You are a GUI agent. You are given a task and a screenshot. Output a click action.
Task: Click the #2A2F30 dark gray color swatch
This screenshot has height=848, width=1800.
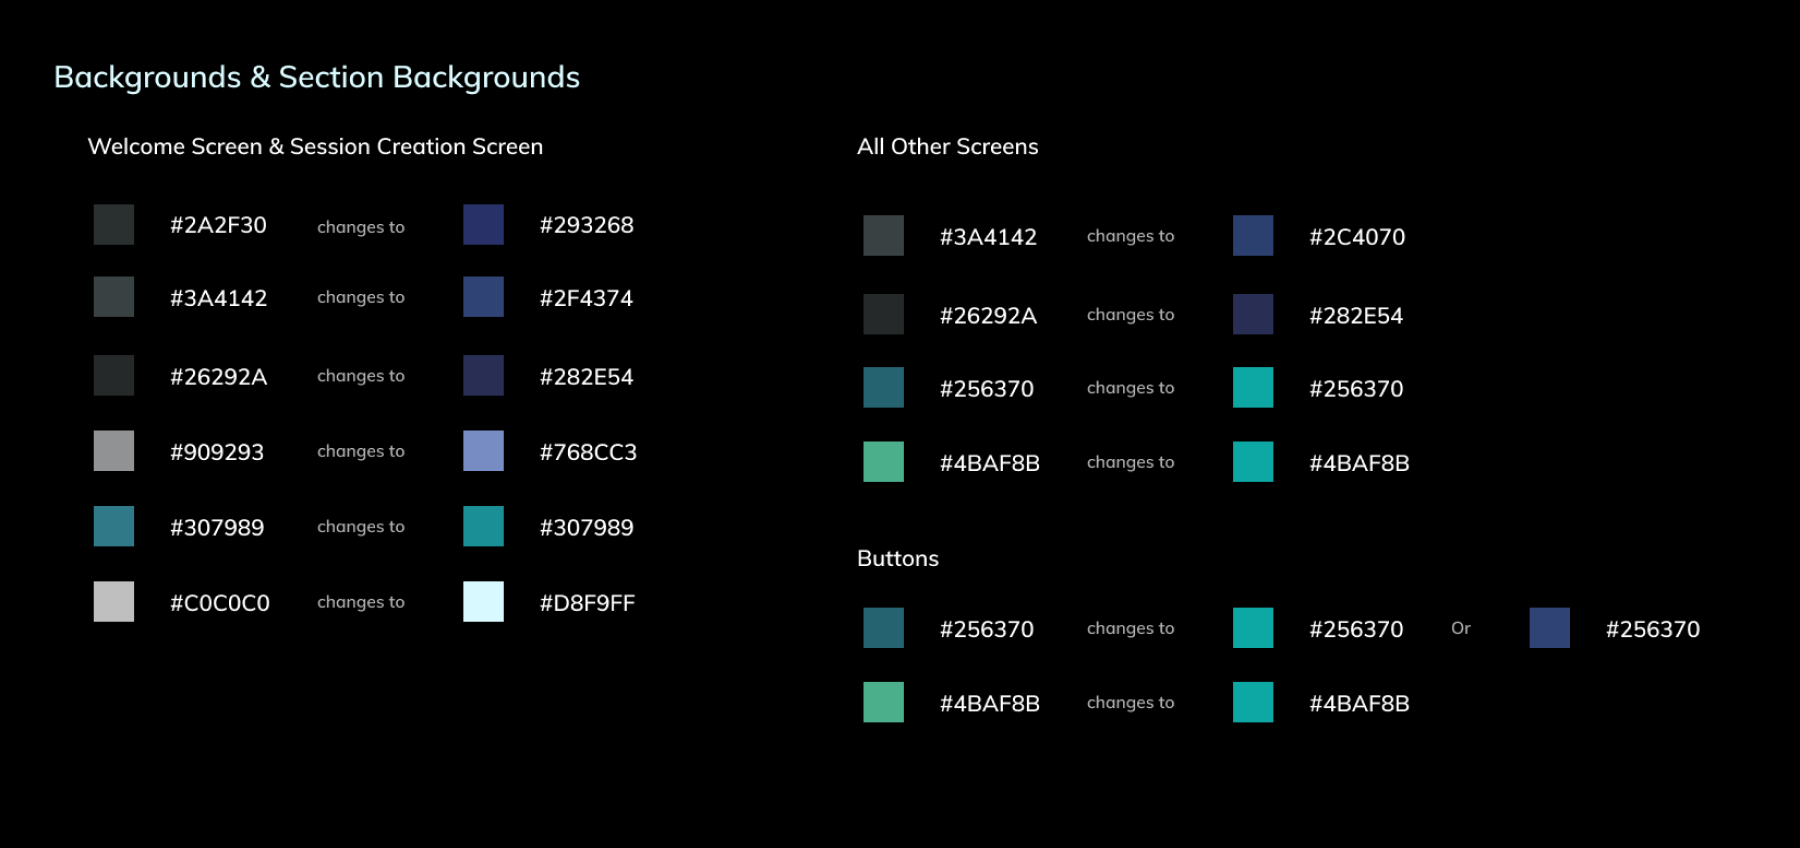(x=113, y=225)
